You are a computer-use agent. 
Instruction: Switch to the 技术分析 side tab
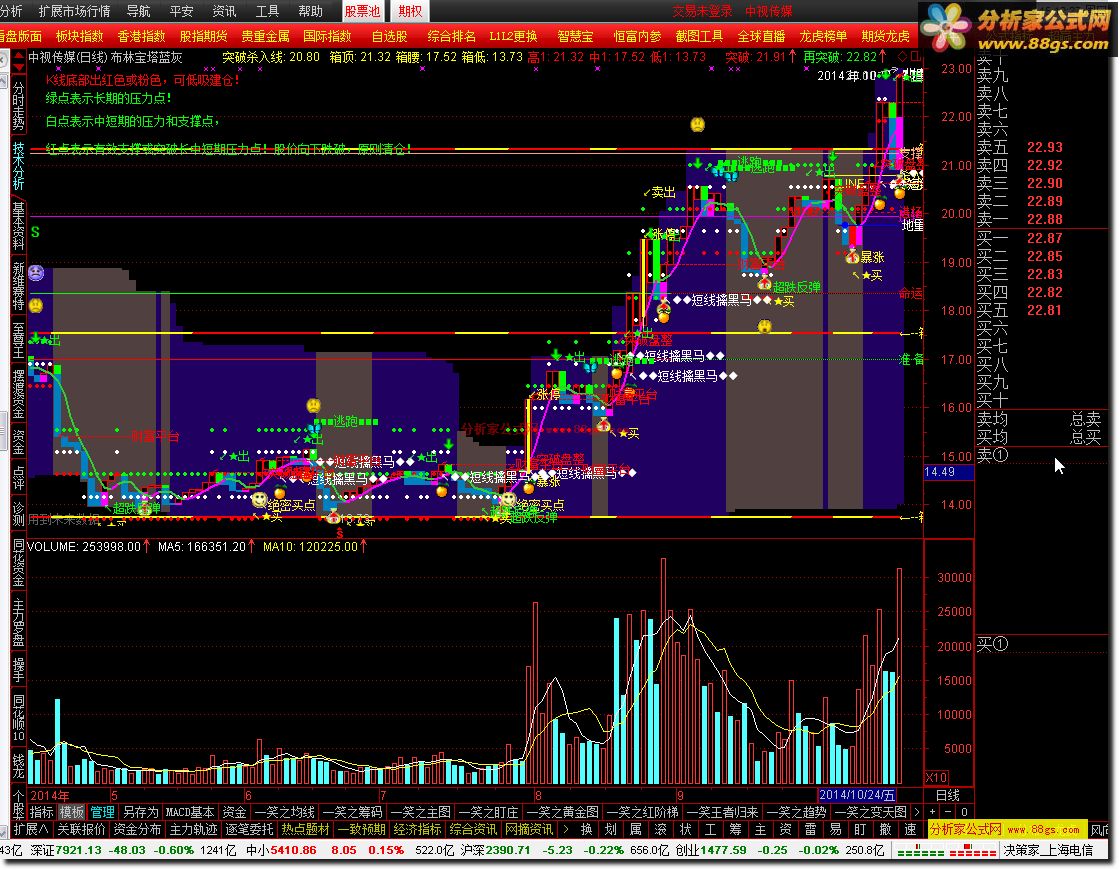point(18,166)
